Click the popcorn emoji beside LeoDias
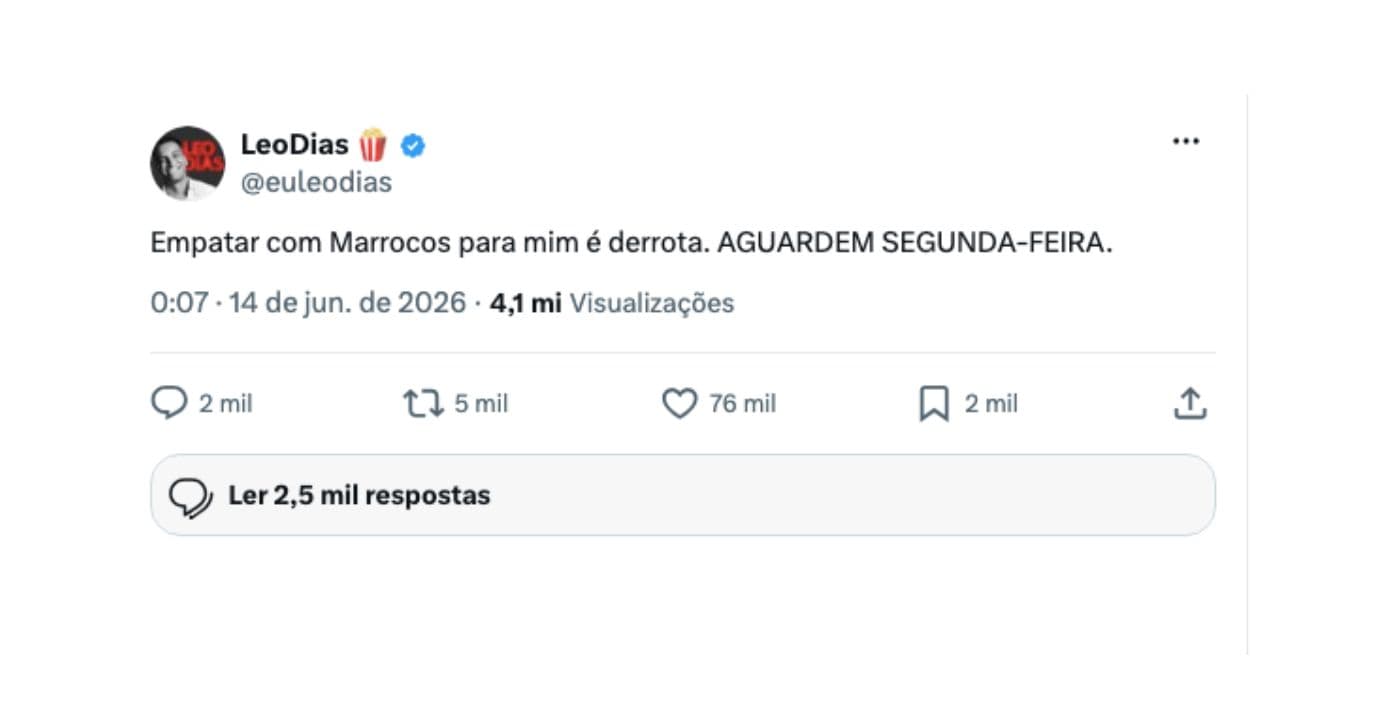 tap(373, 145)
